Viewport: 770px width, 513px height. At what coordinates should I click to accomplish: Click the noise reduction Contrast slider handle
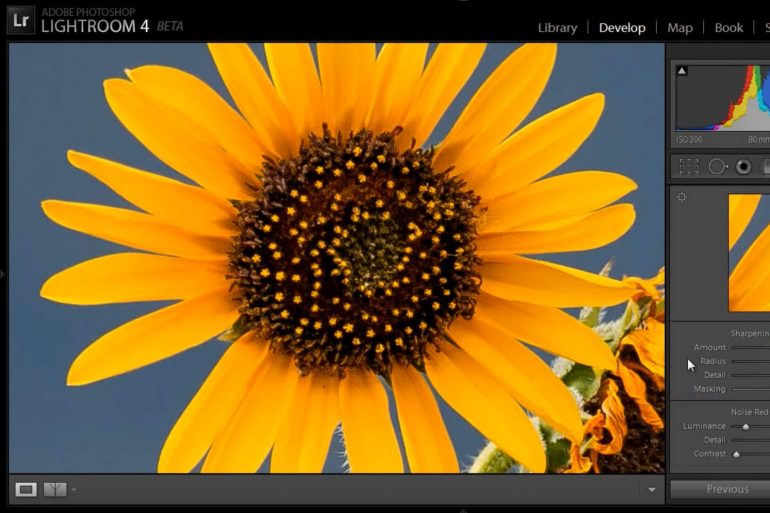(736, 454)
